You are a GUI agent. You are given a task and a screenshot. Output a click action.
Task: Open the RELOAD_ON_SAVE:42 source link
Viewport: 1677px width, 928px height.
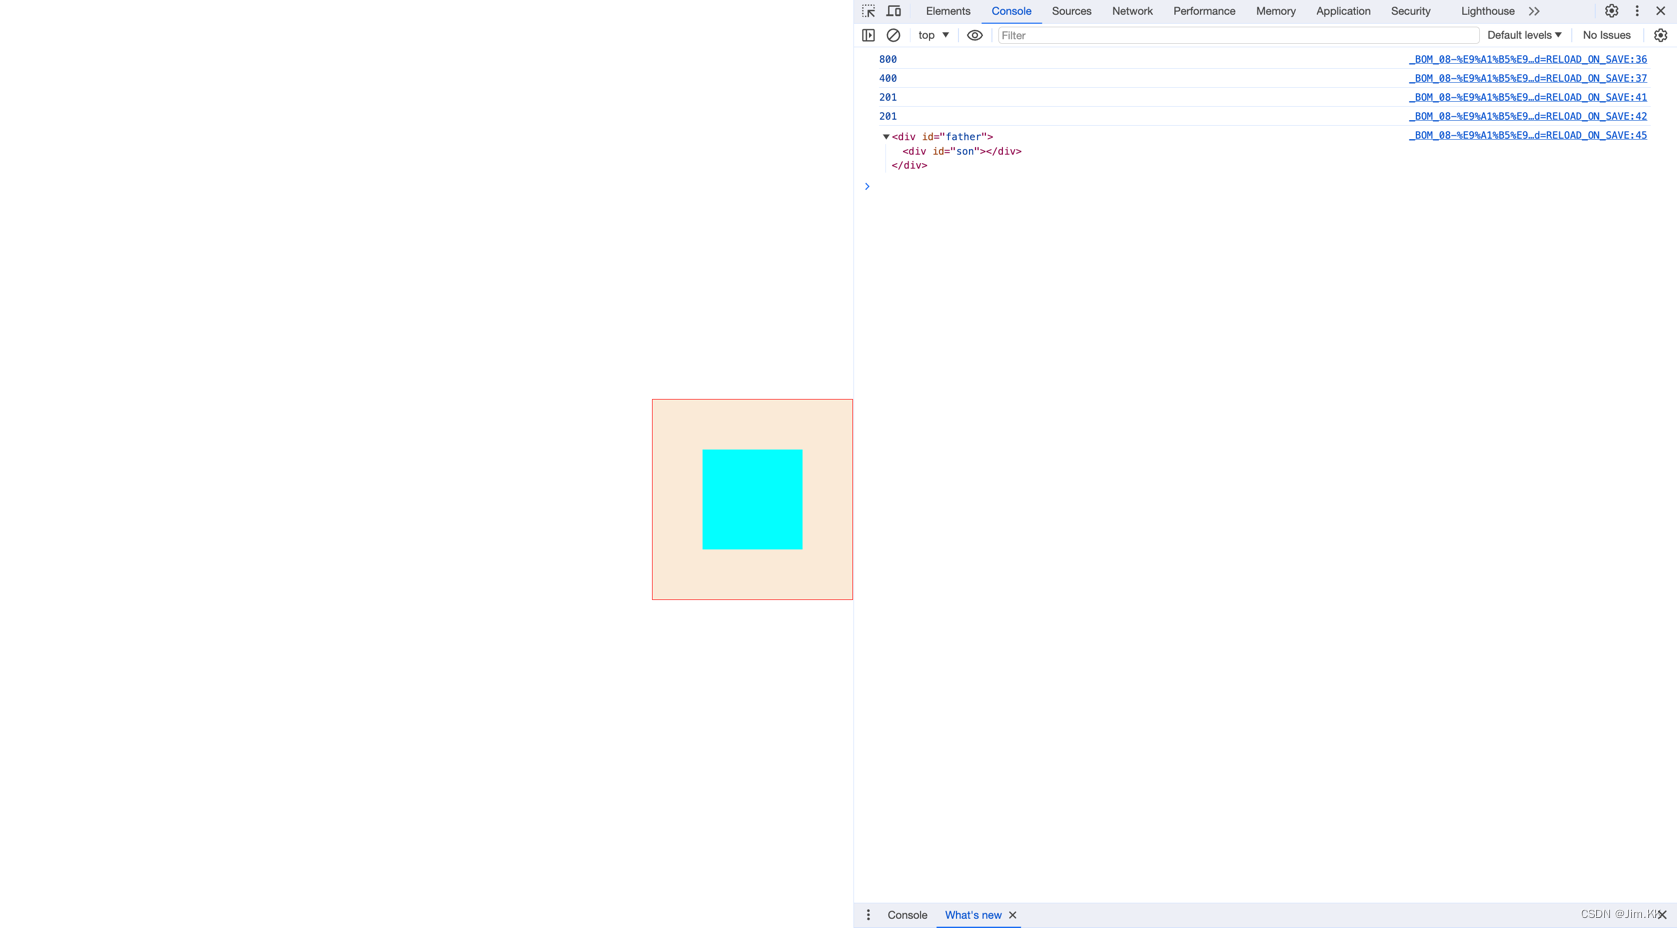pyautogui.click(x=1528, y=116)
